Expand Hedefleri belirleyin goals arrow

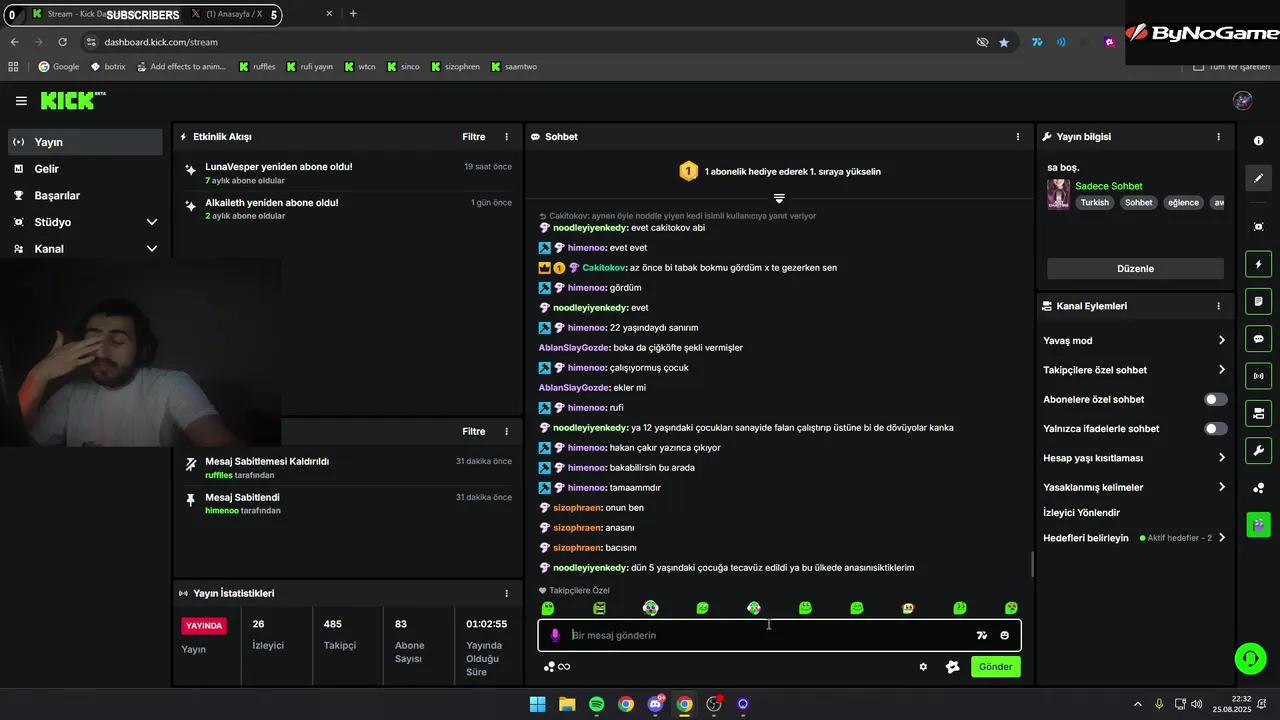point(1221,538)
